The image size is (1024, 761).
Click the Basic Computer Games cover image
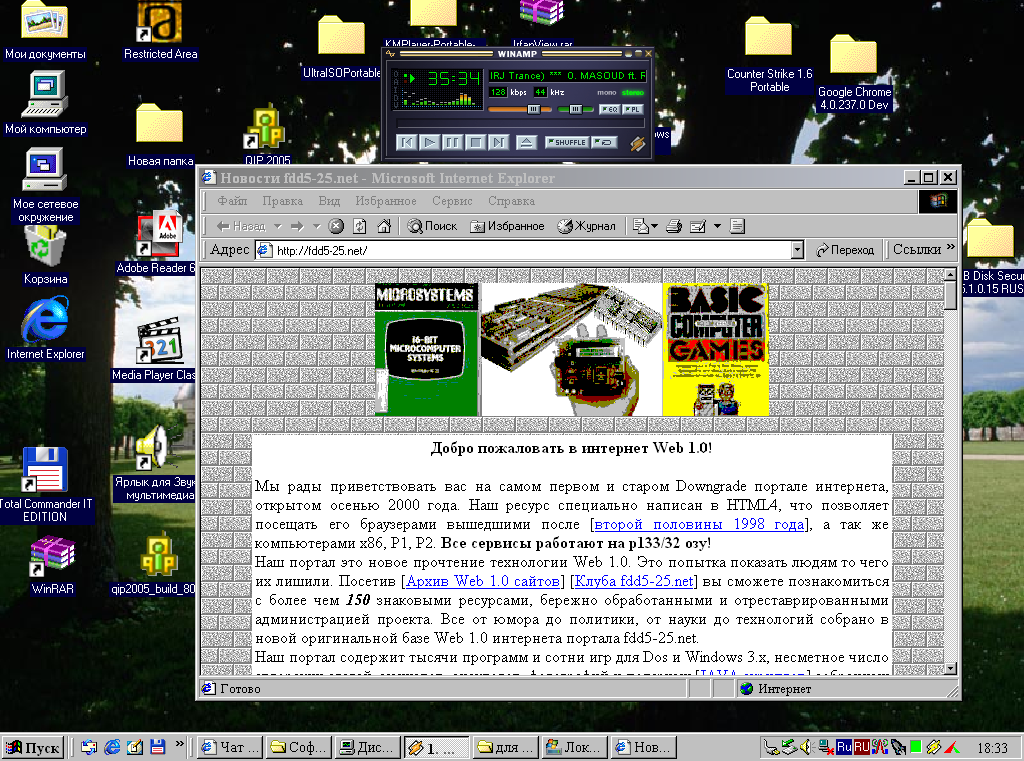pyautogui.click(x=716, y=349)
